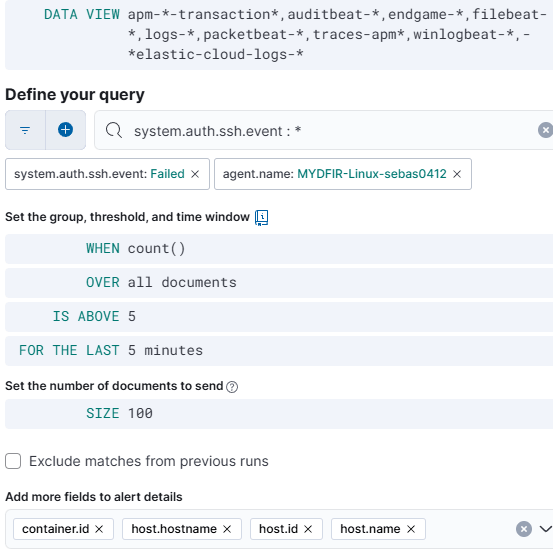This screenshot has width=553, height=560.
Task: Expand the alert detail fields dropdown
Action: coord(545,529)
